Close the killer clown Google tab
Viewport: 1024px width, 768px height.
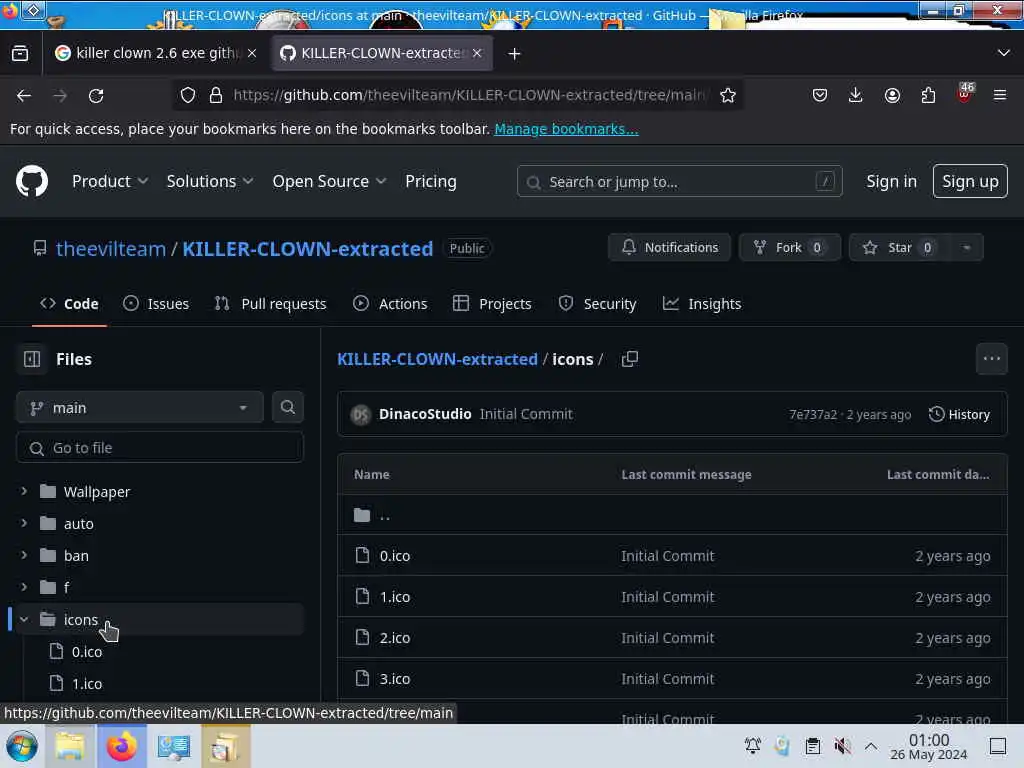(x=252, y=53)
